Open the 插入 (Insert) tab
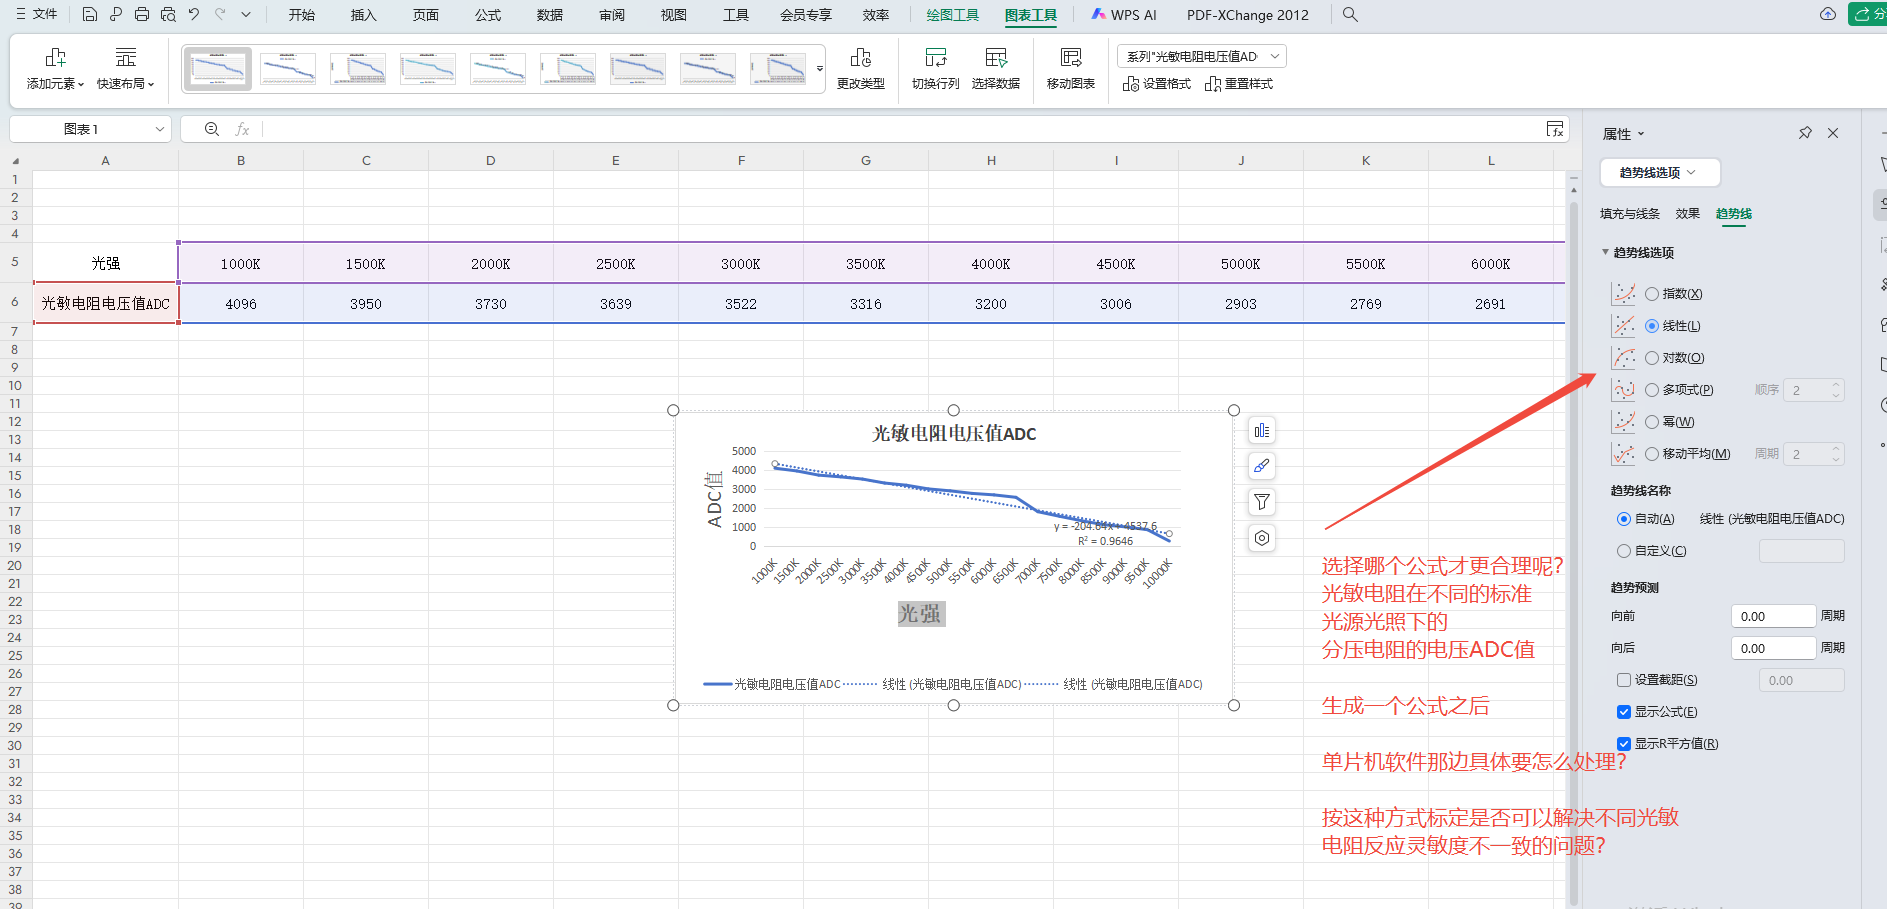 363,15
